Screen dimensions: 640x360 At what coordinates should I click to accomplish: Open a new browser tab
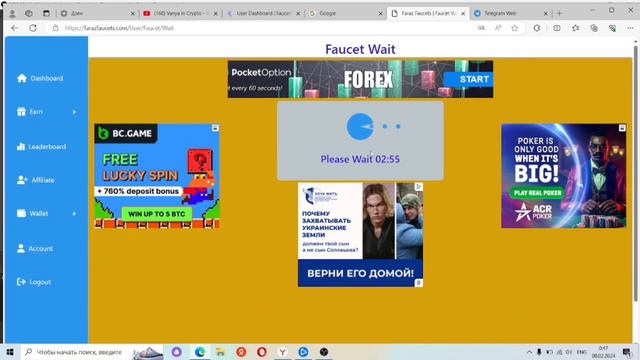tap(560, 13)
